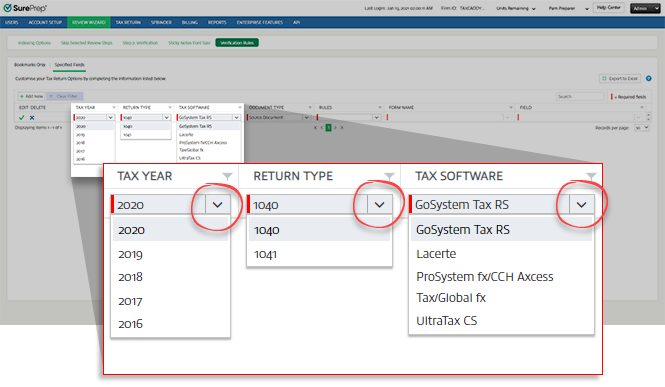665x387 pixels.
Task: Open the ENTERPRISE FEATURES menu
Action: 260,22
